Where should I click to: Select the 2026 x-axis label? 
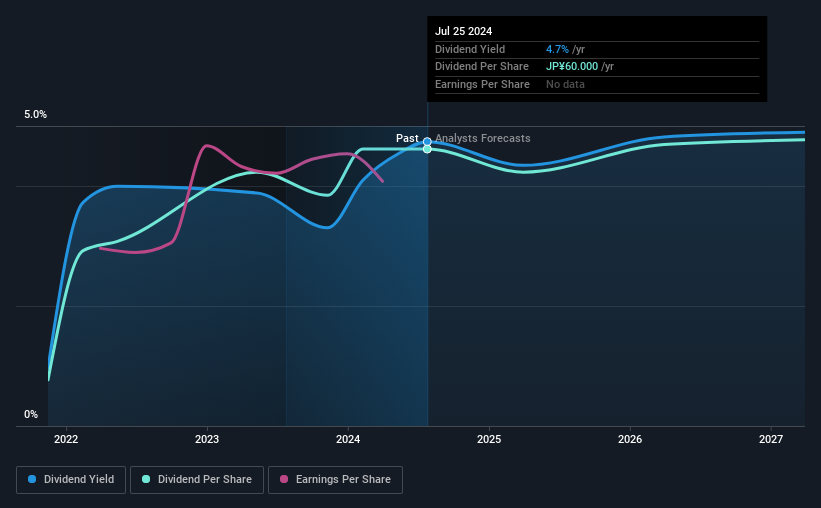(630, 439)
